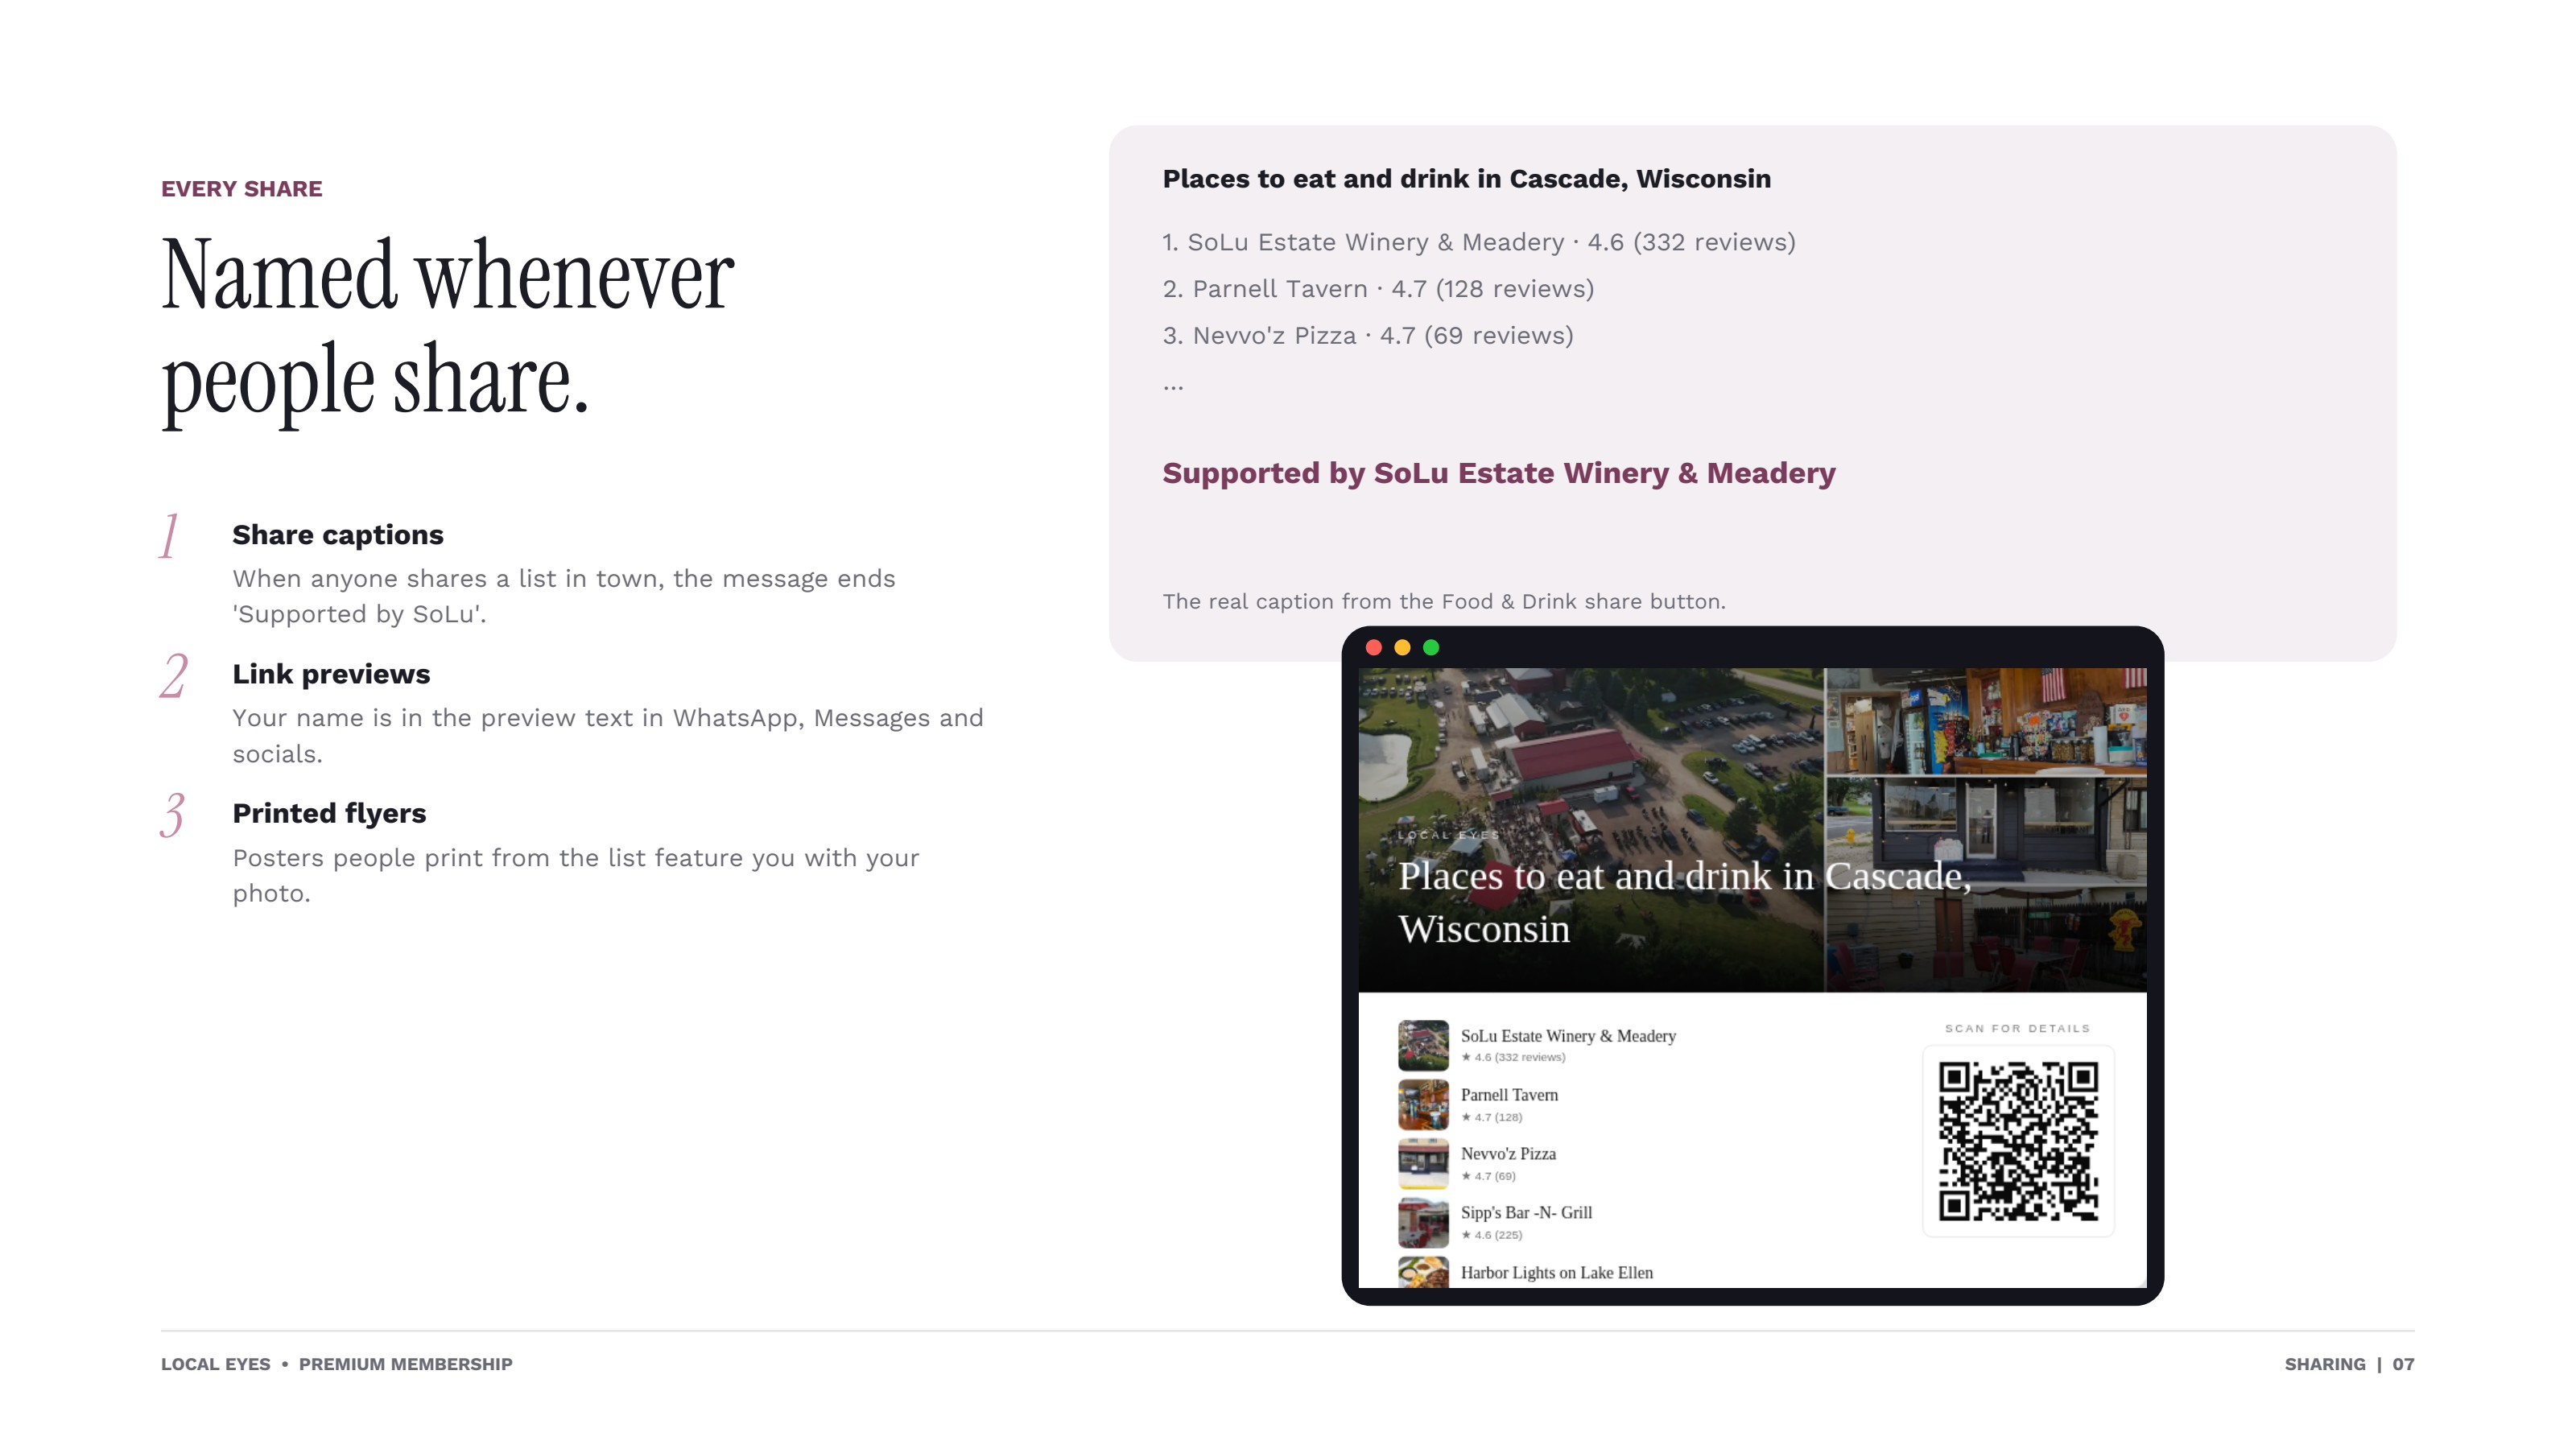Click the 'Printed flyers' heading

[329, 813]
